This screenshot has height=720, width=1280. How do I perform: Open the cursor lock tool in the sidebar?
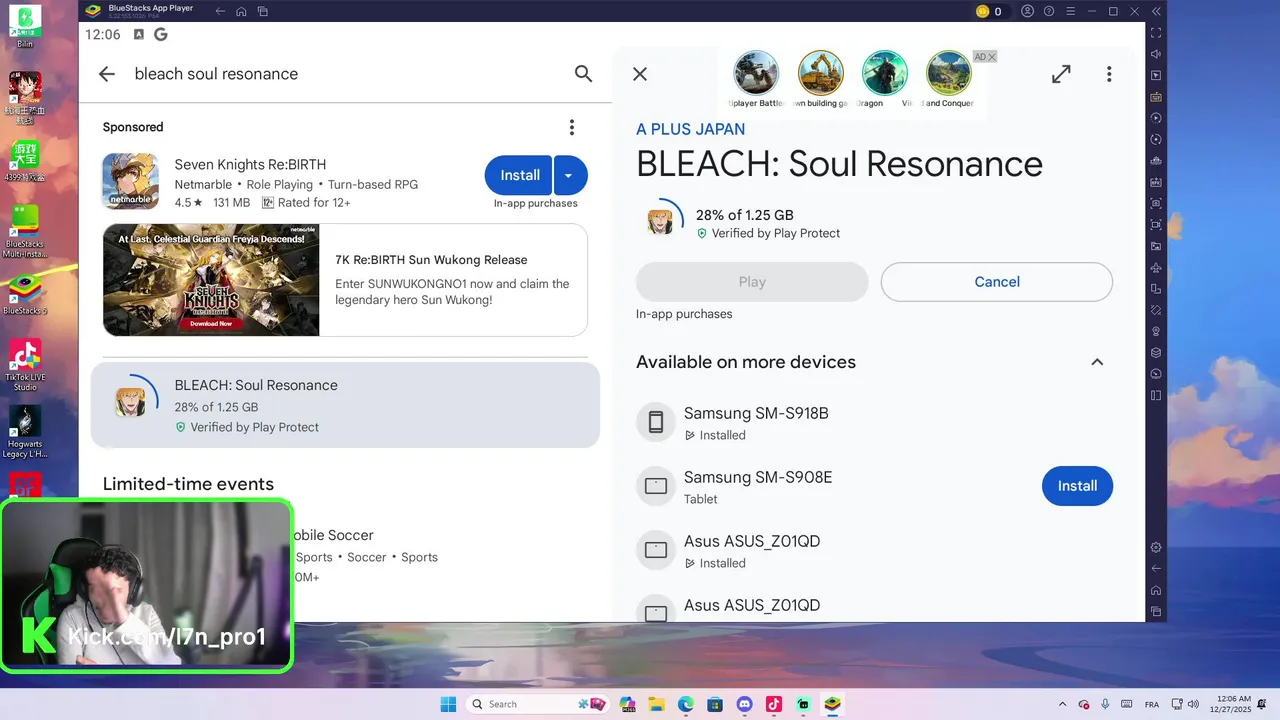tap(1156, 76)
